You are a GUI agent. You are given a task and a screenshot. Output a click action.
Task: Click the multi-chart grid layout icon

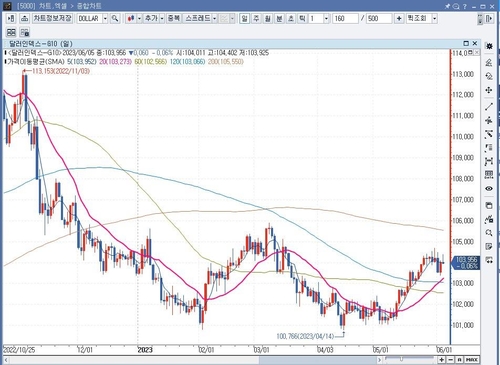[11, 32]
